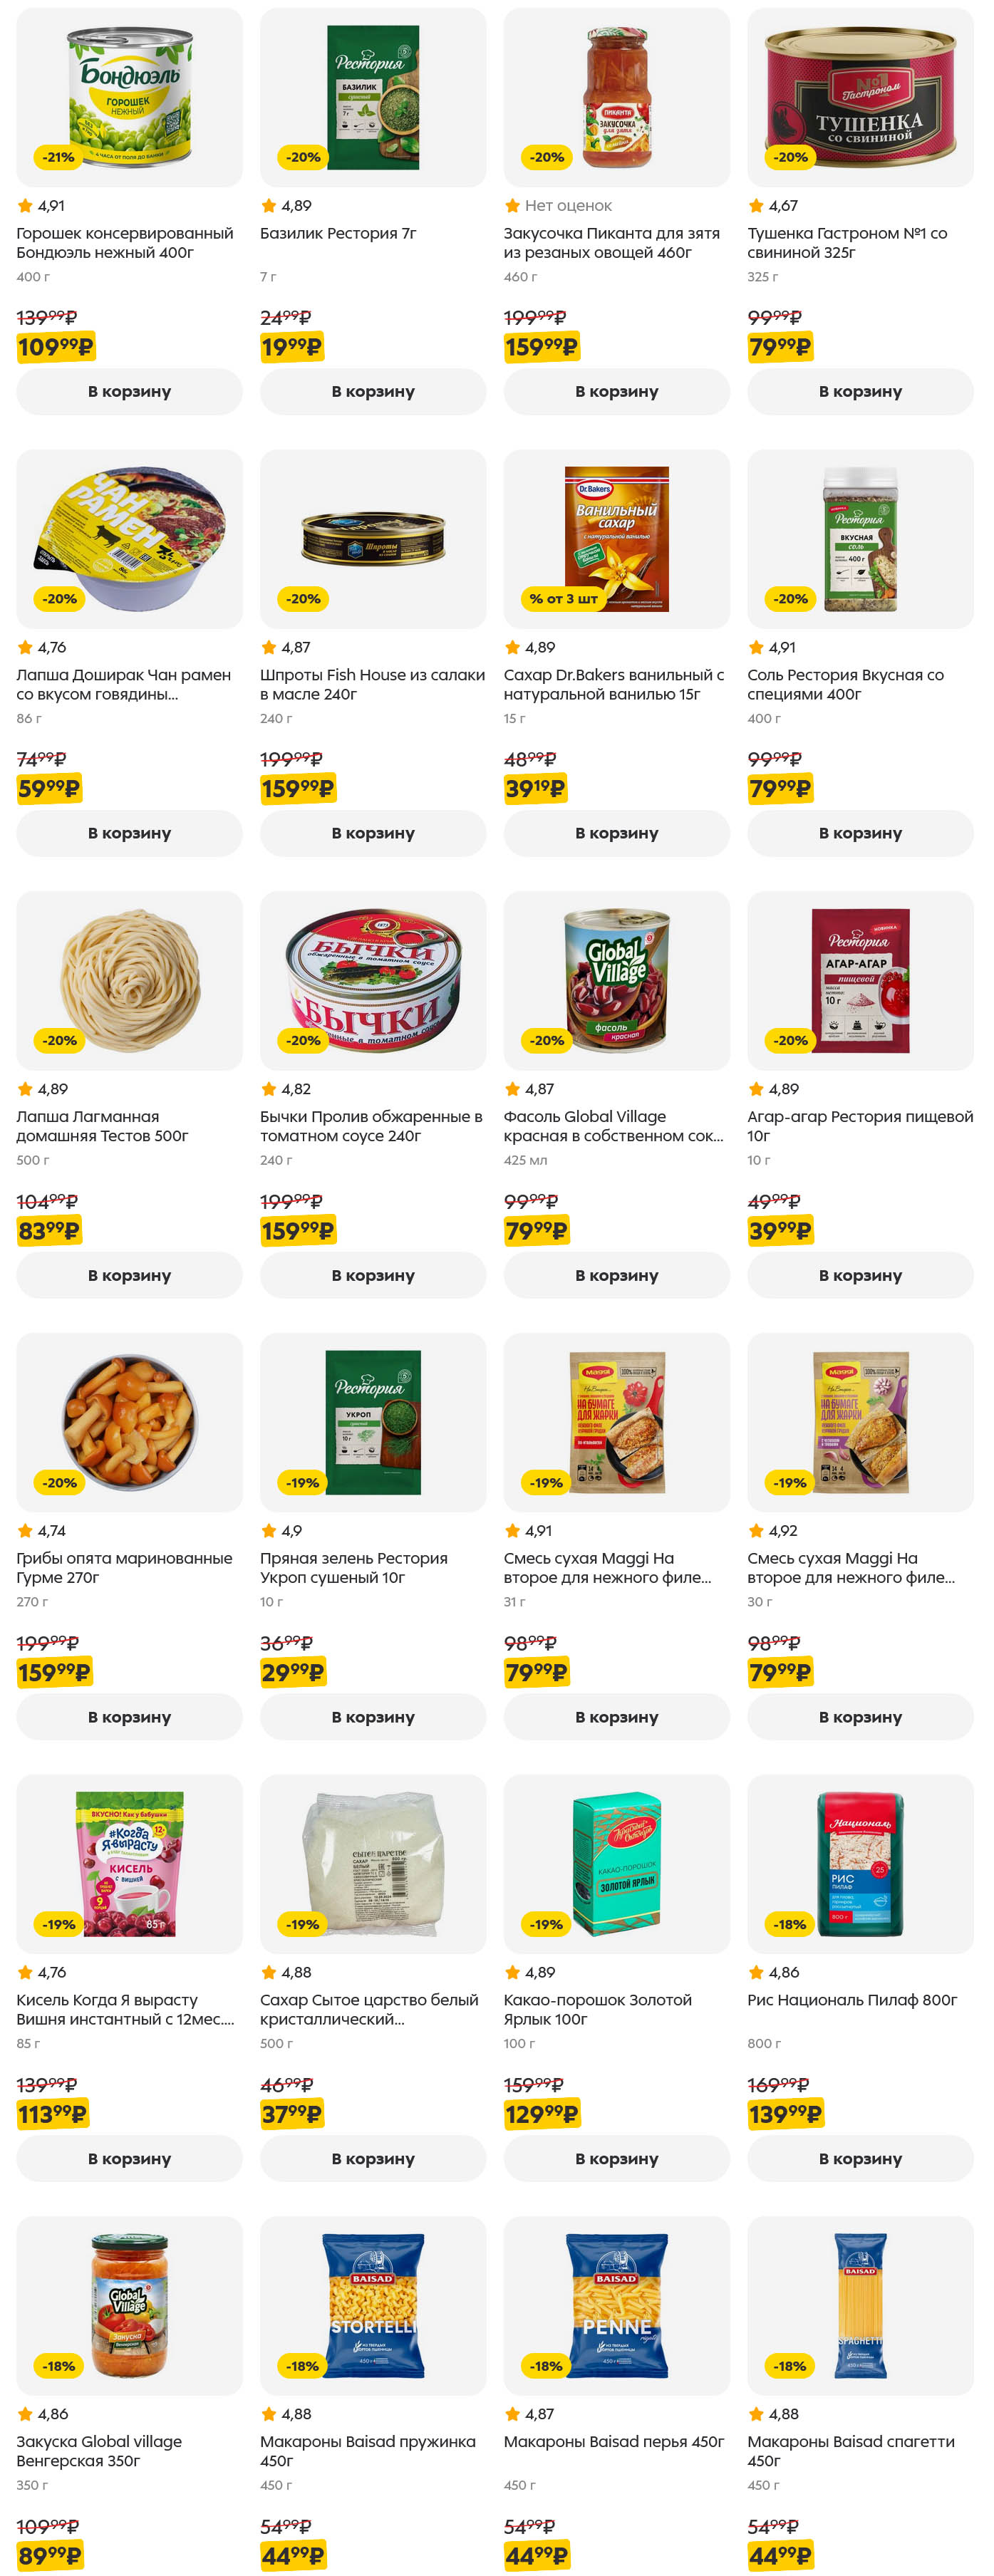Click the -18% badge on Рис Националь
This screenshot has height=2576, width=994.
click(x=789, y=1924)
